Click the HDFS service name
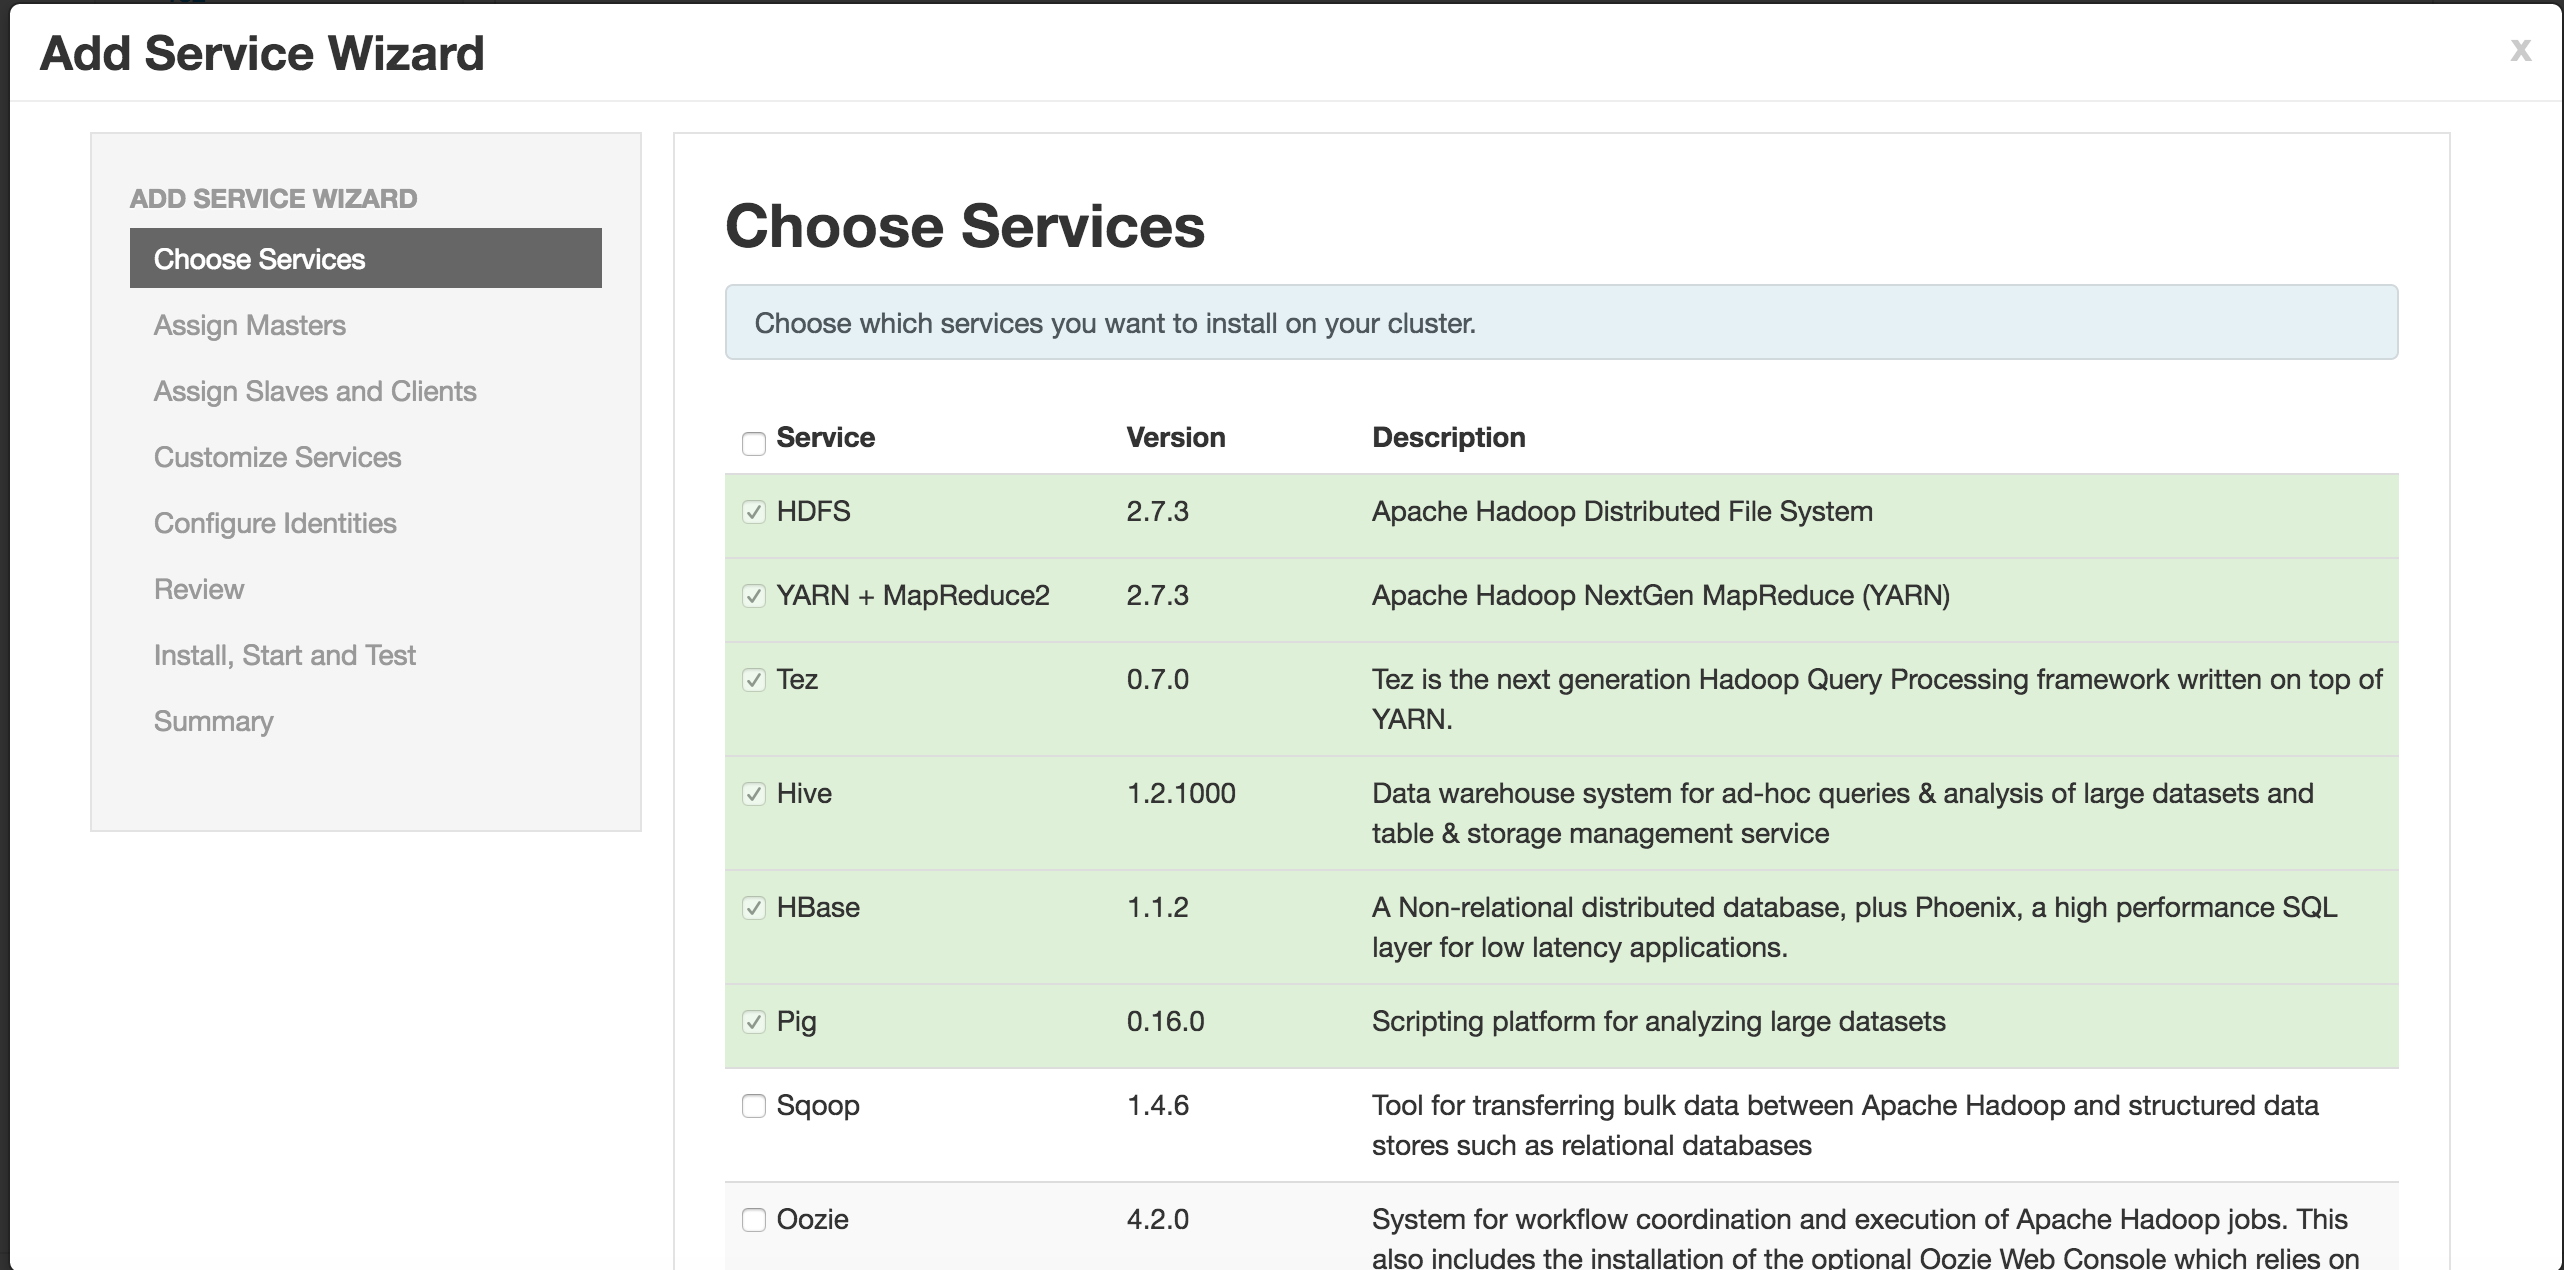 point(814,511)
